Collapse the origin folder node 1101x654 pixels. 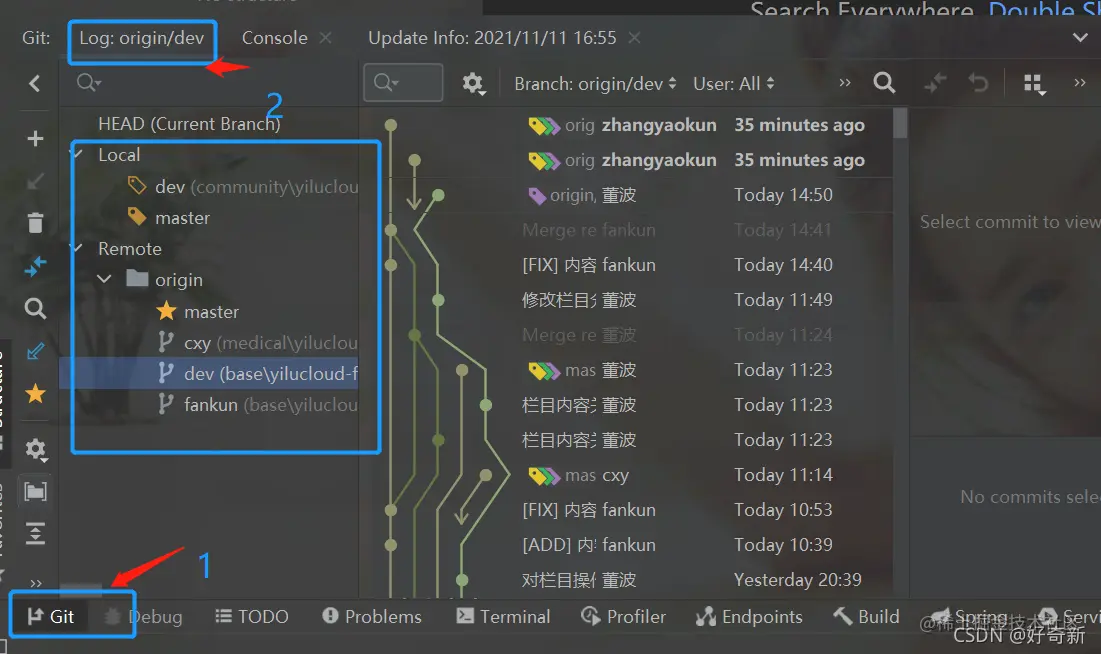105,279
